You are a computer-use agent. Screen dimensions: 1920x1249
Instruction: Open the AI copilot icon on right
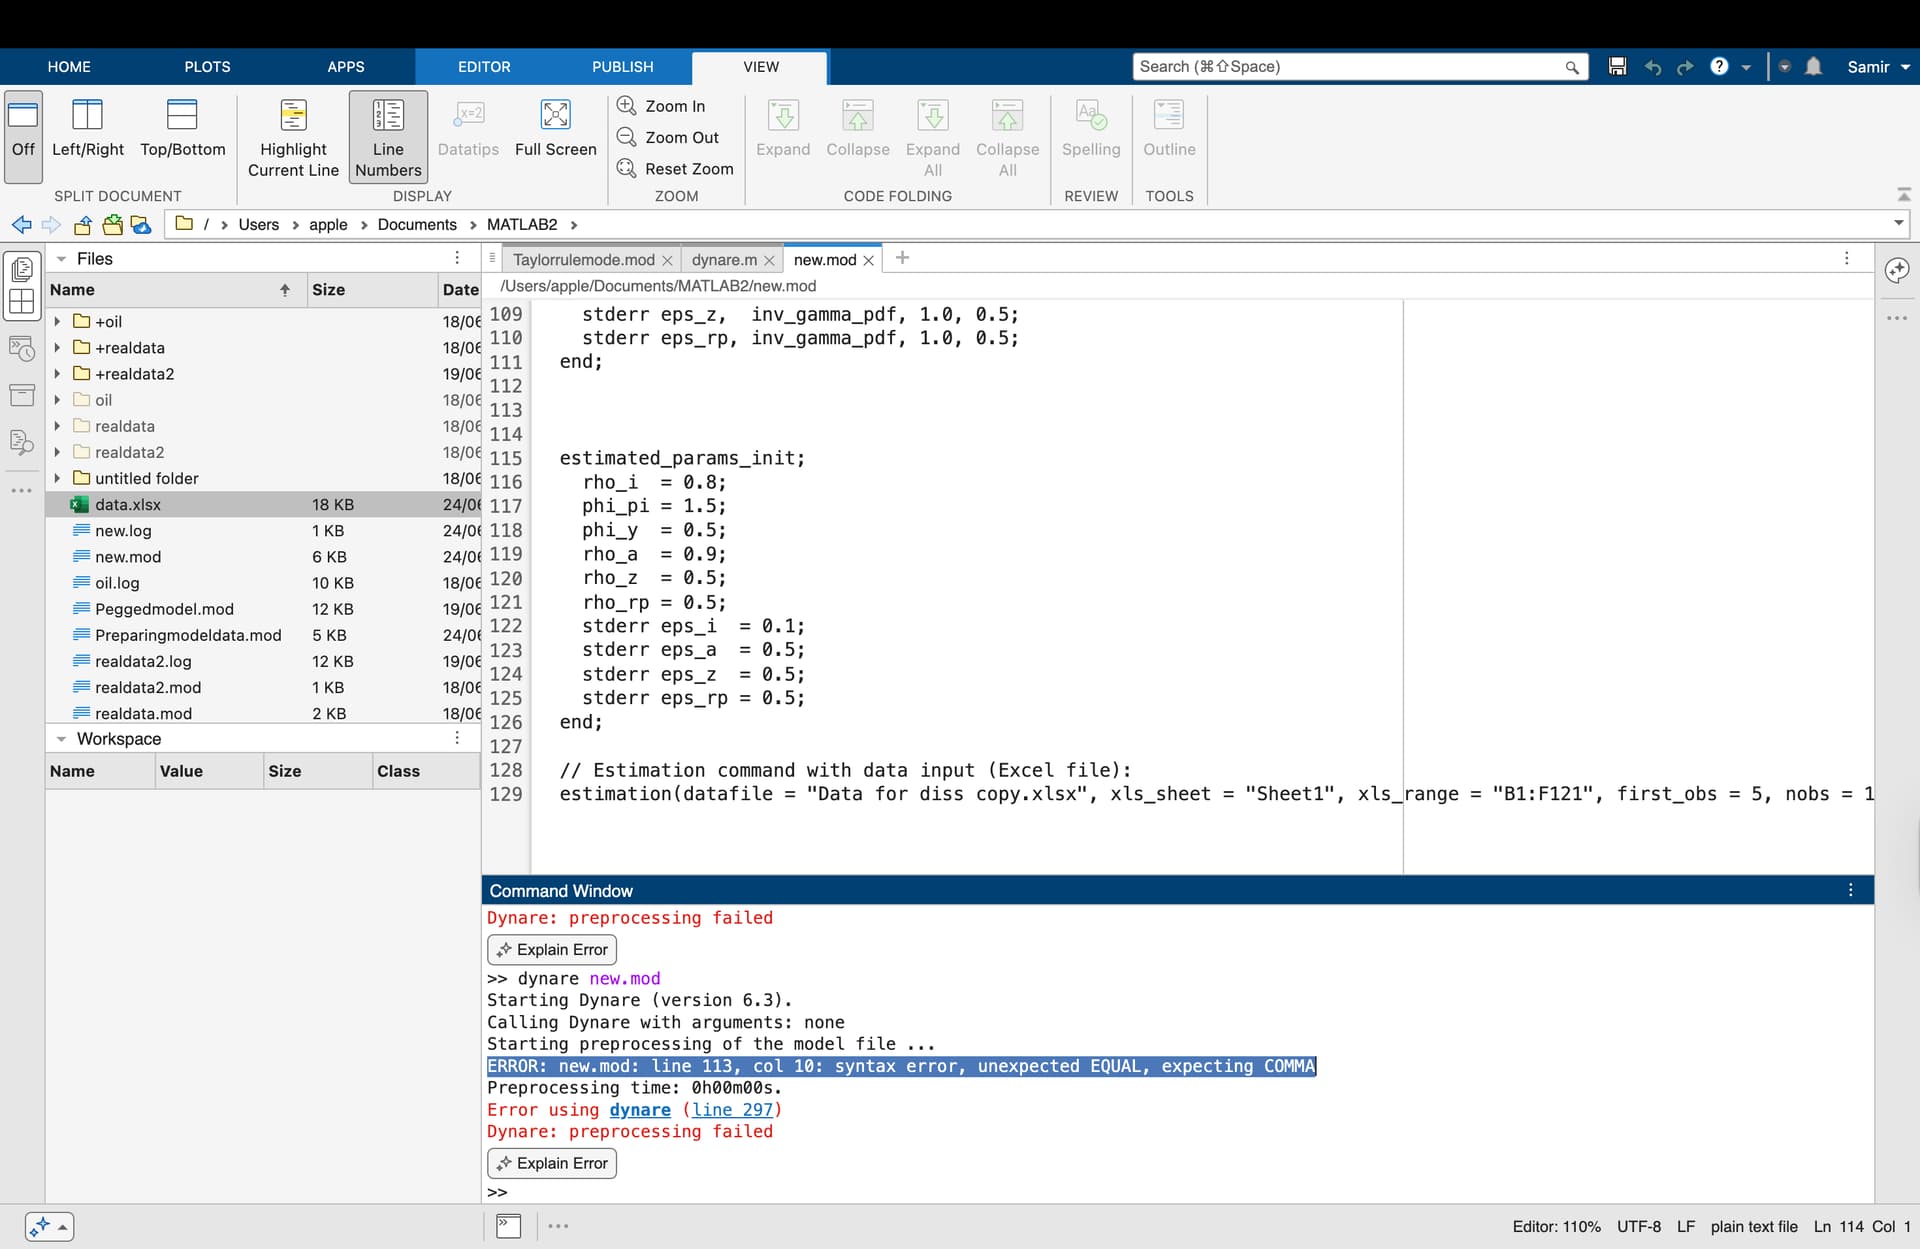tap(1897, 270)
